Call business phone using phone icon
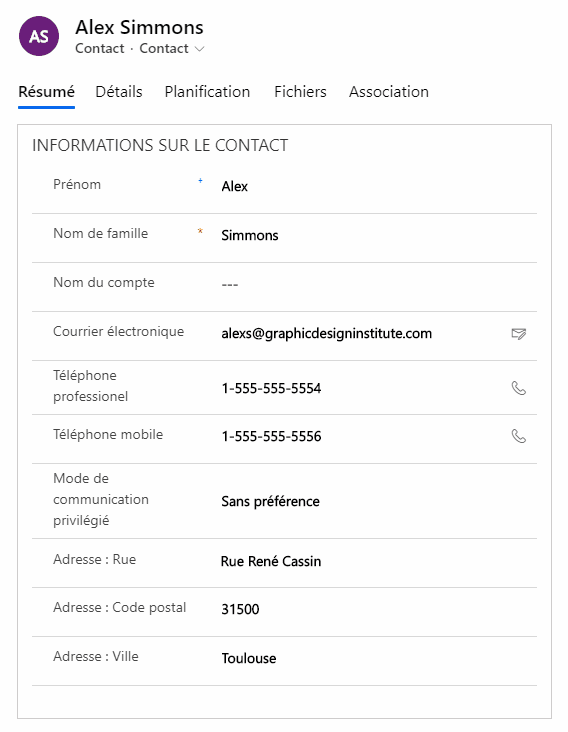Screen dimensions: 568x732 [x=519, y=388]
